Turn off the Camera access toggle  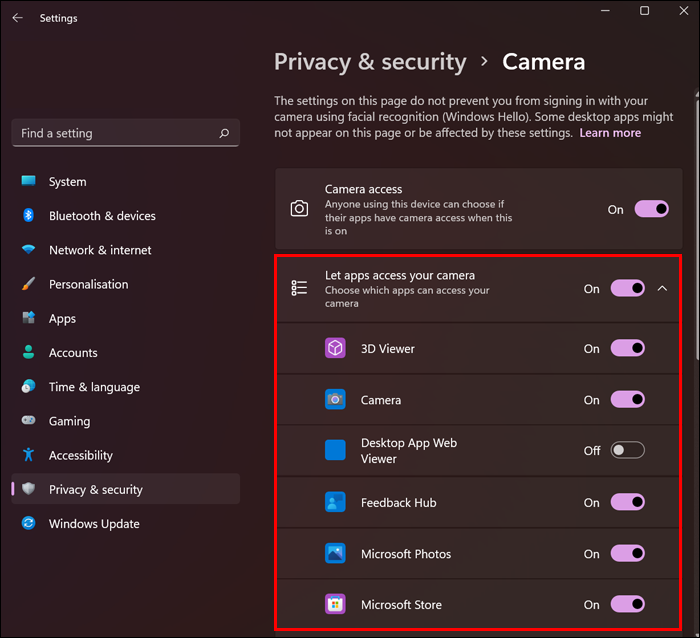click(650, 209)
